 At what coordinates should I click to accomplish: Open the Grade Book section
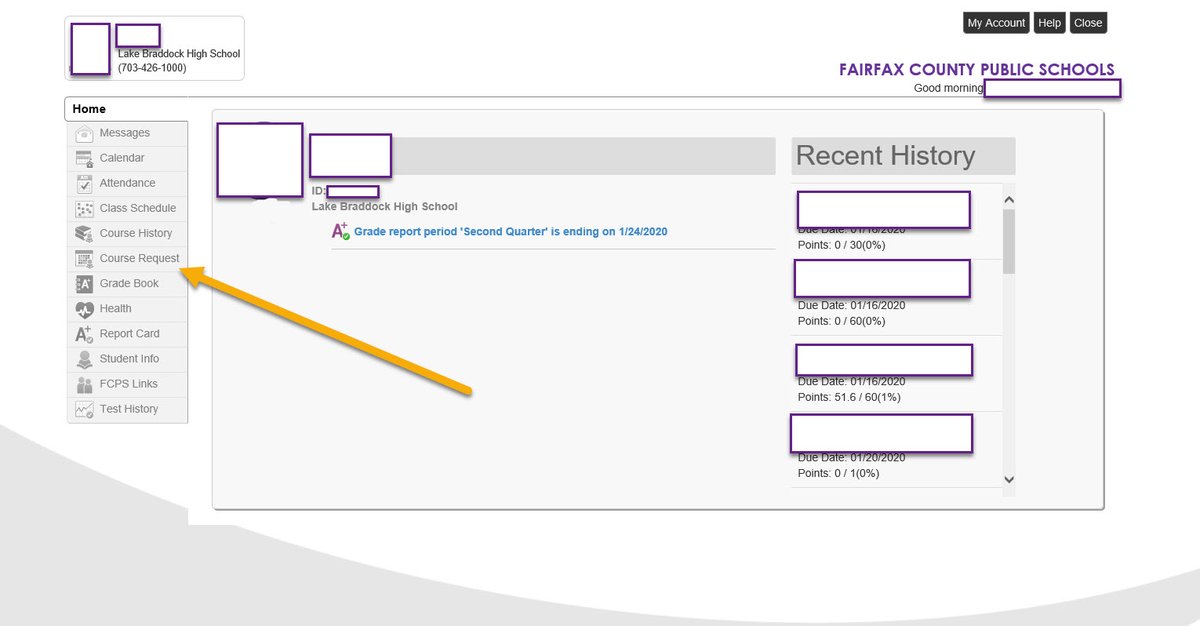[127, 283]
